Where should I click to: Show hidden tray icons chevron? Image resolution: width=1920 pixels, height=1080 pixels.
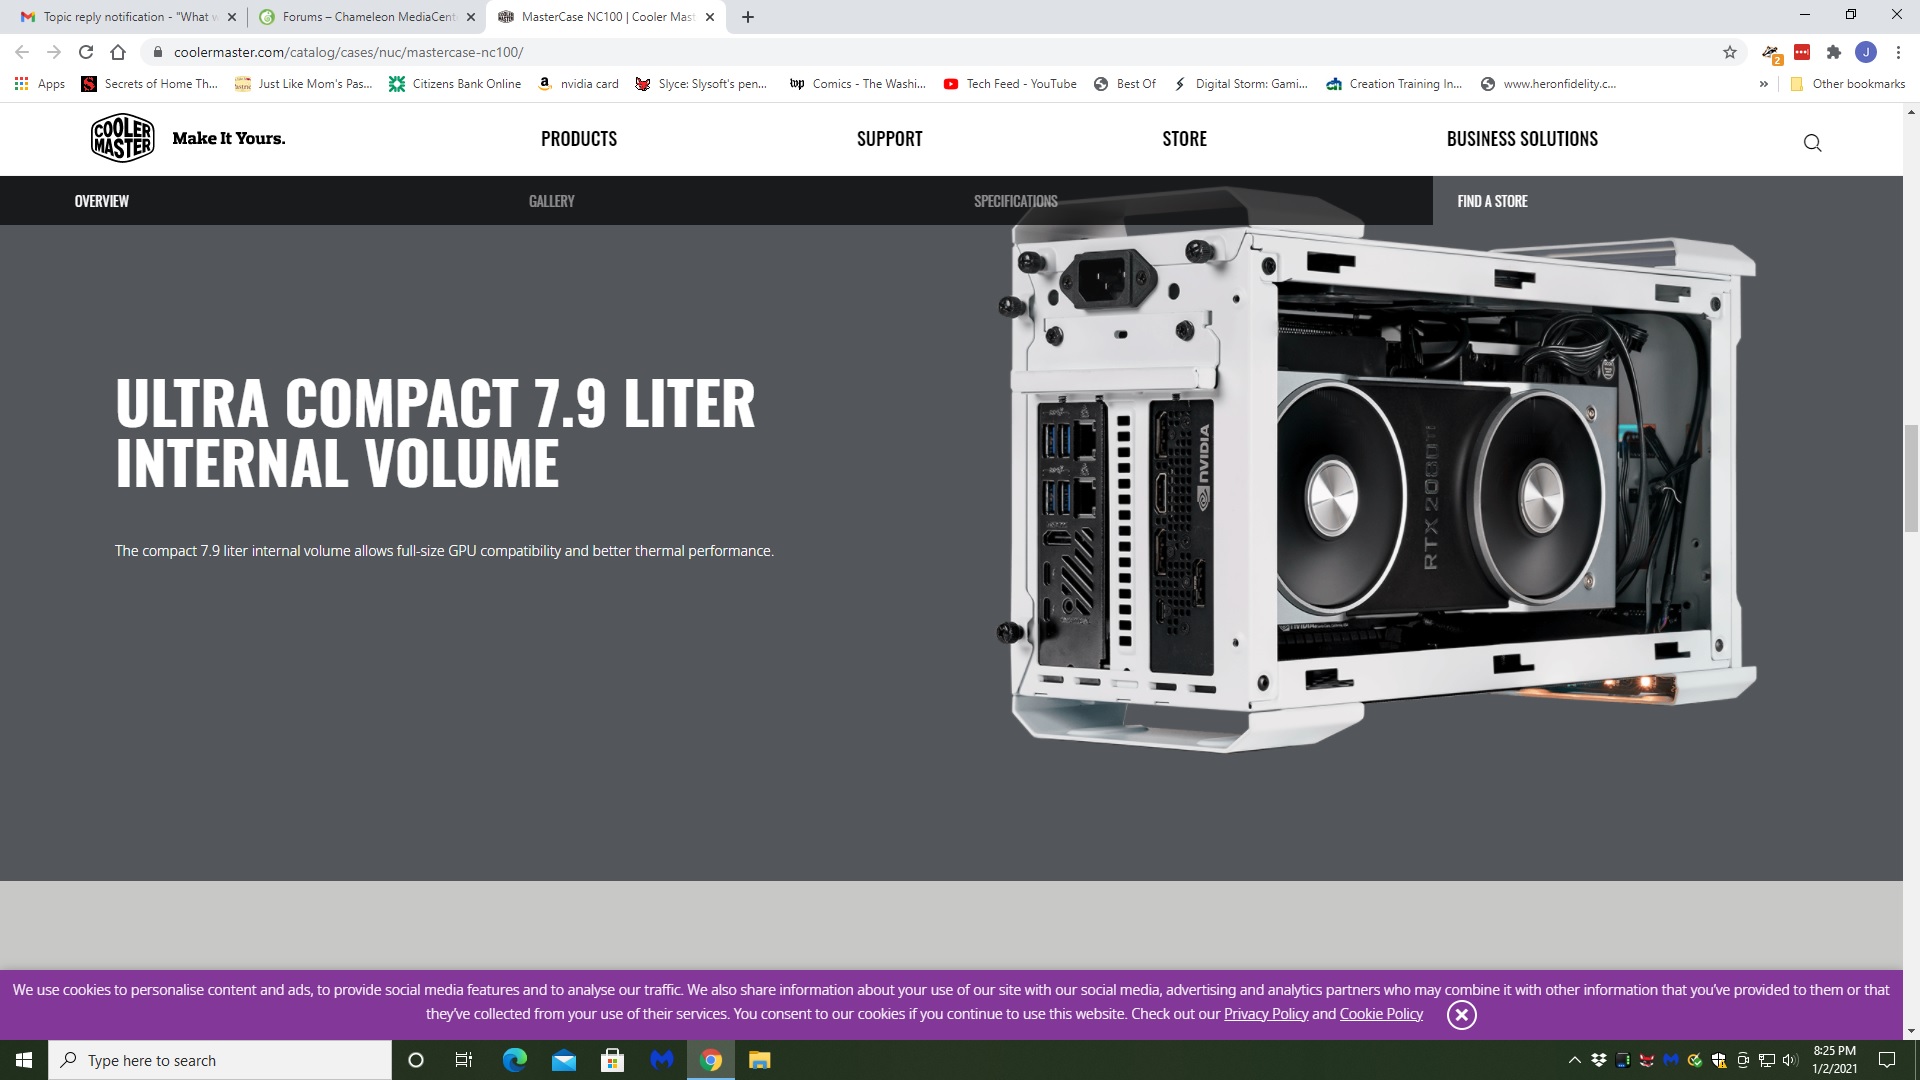1574,1060
